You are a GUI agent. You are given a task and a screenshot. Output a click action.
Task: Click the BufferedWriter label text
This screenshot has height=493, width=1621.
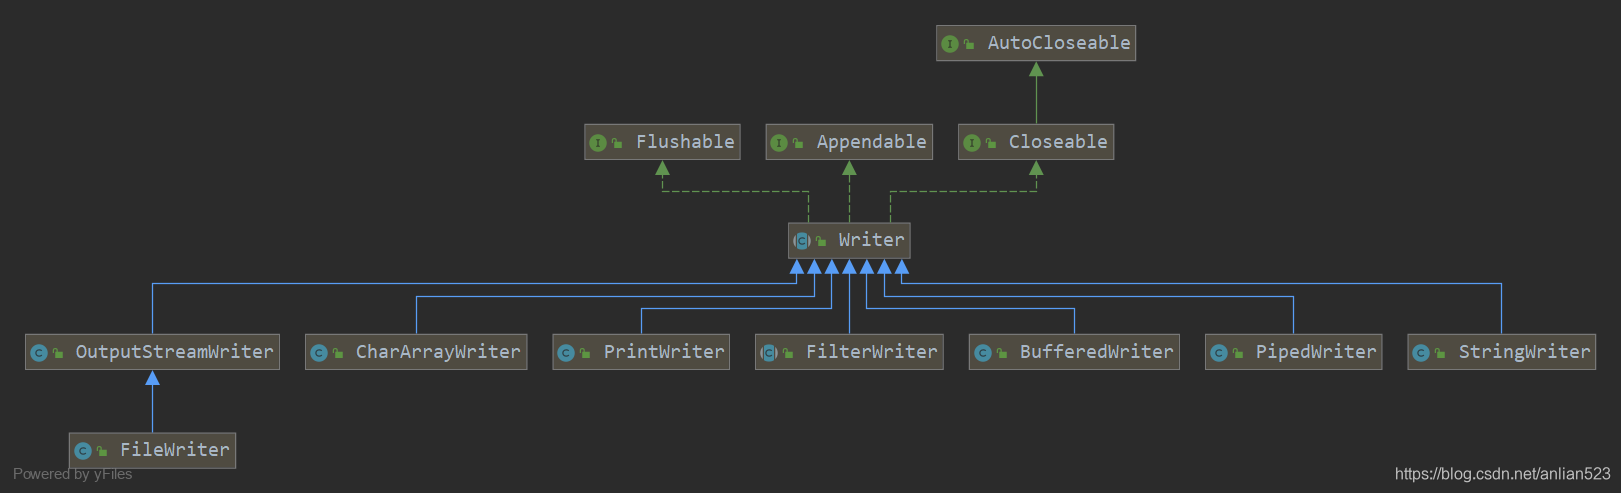[1097, 352]
